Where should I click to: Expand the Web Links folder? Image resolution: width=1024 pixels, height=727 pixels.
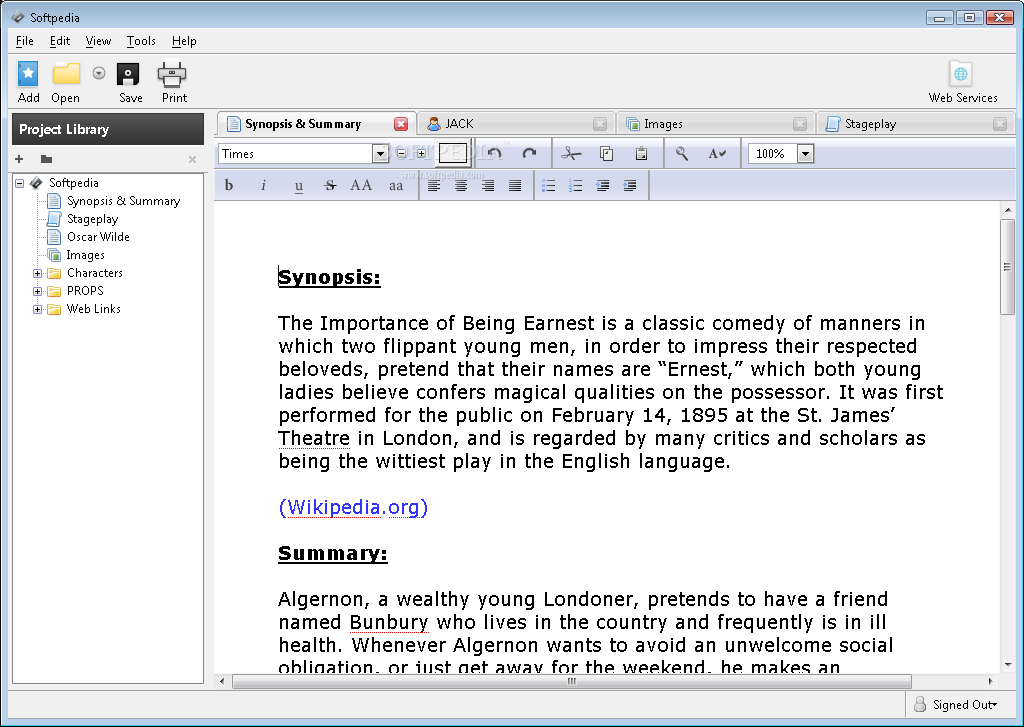click(37, 309)
